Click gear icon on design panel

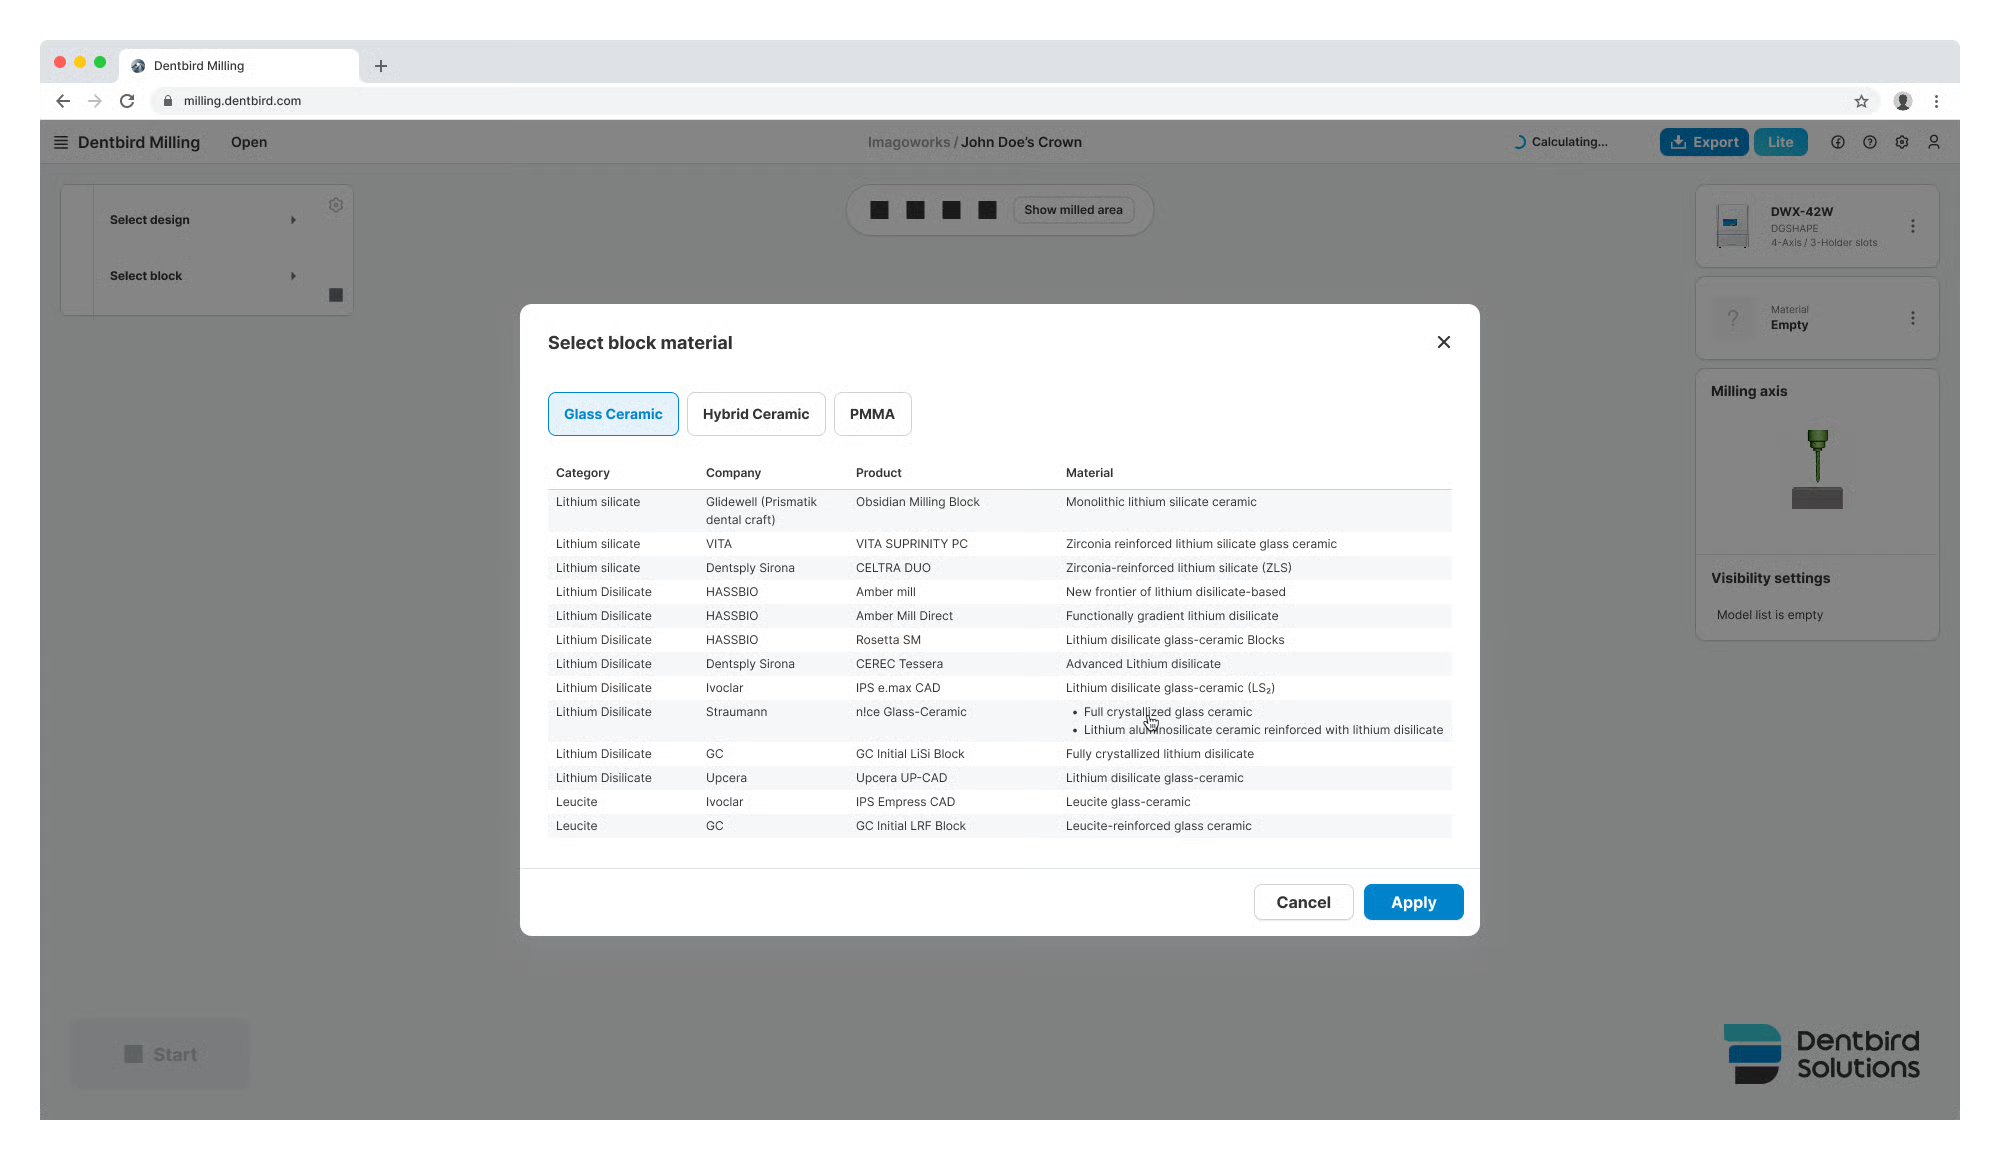(336, 205)
